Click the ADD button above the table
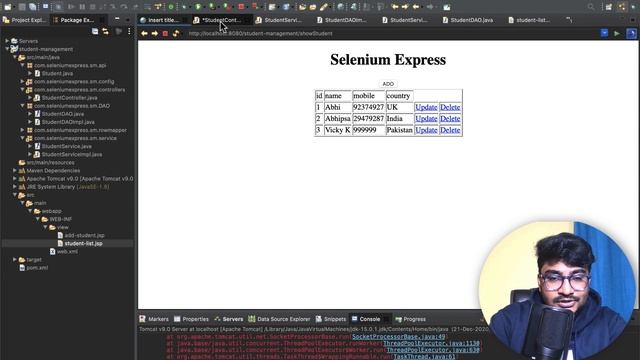This screenshot has height=360, width=640. [388, 84]
